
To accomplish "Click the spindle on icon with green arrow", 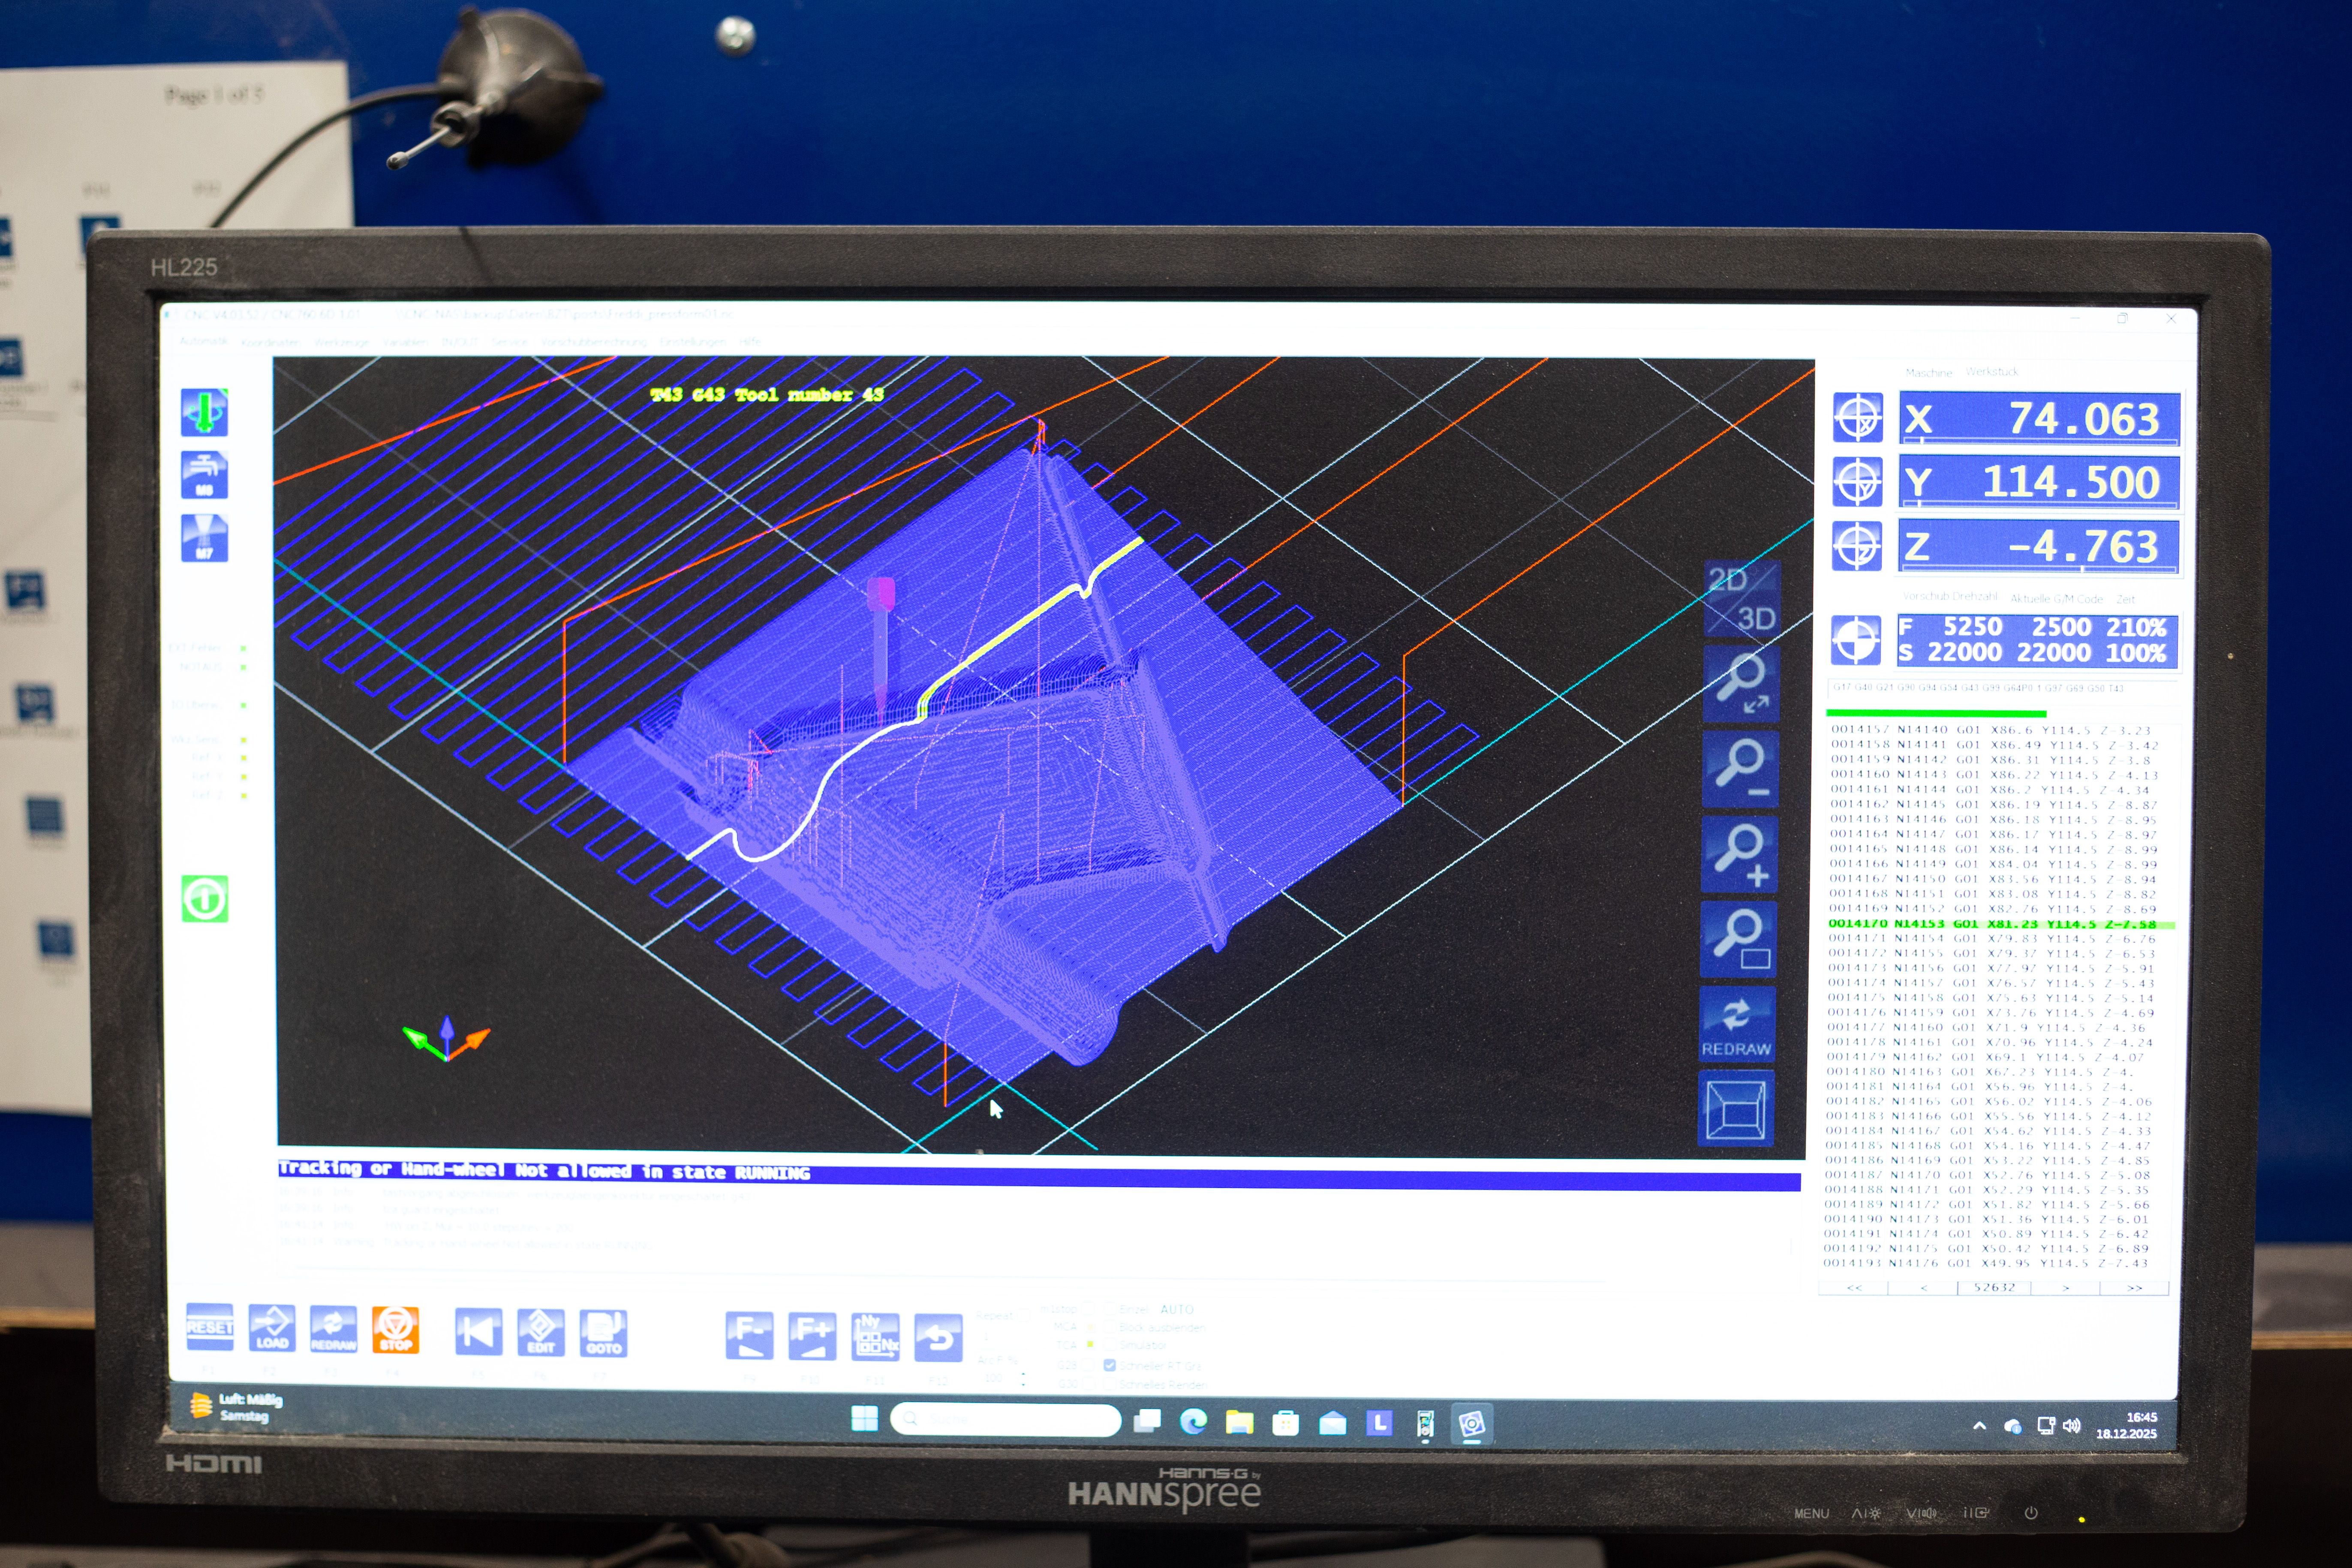I will tap(204, 412).
